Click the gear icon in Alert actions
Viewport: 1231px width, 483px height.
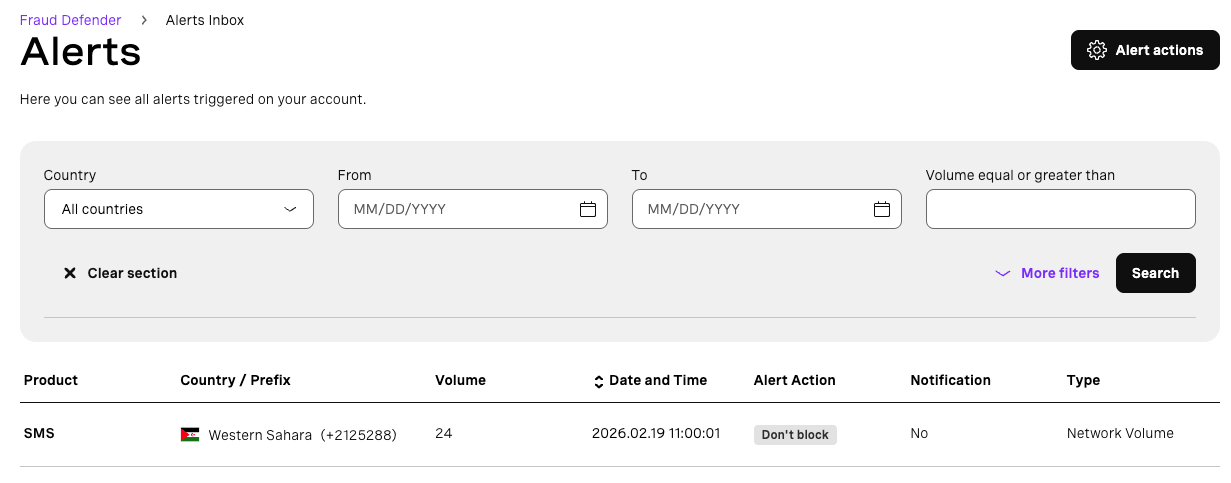click(1097, 50)
